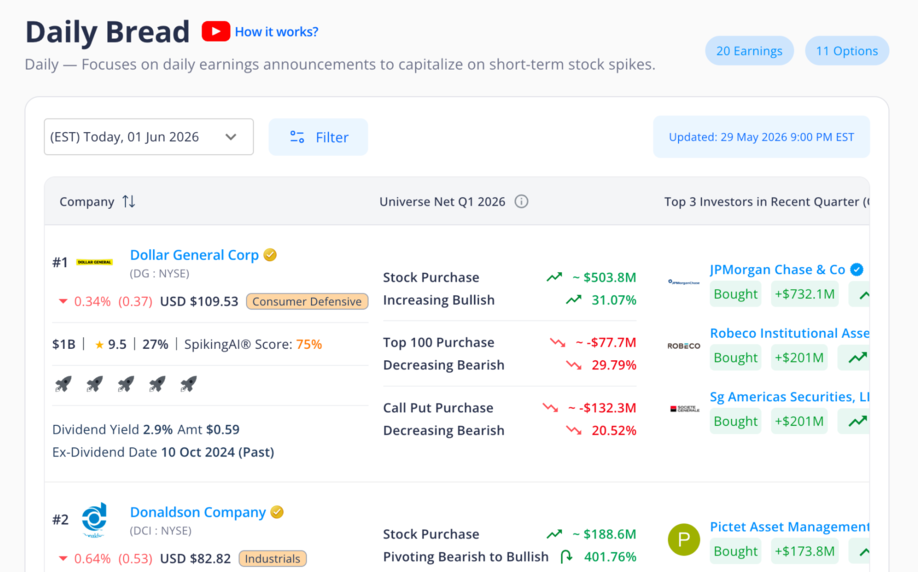Click Donaldson Company verified badge
The height and width of the screenshot is (572, 918).
(x=278, y=512)
